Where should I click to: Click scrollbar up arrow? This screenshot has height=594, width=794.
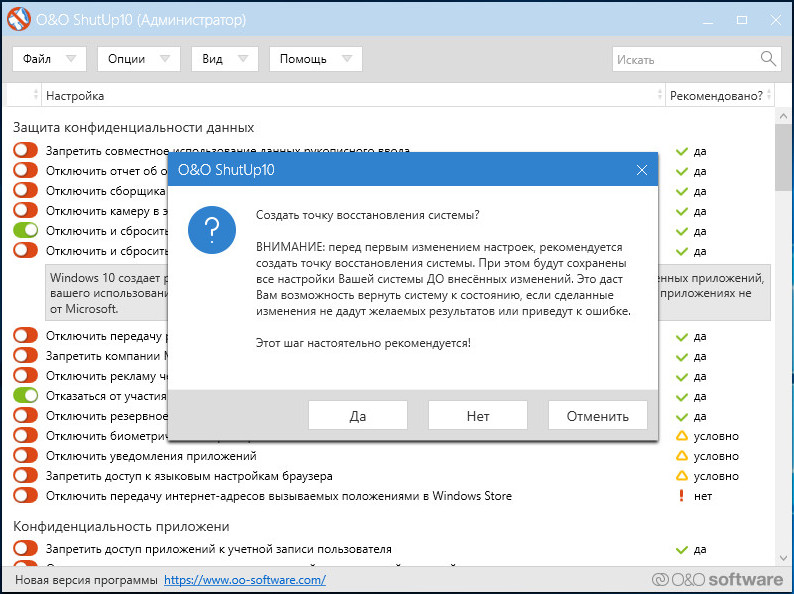[x=784, y=116]
